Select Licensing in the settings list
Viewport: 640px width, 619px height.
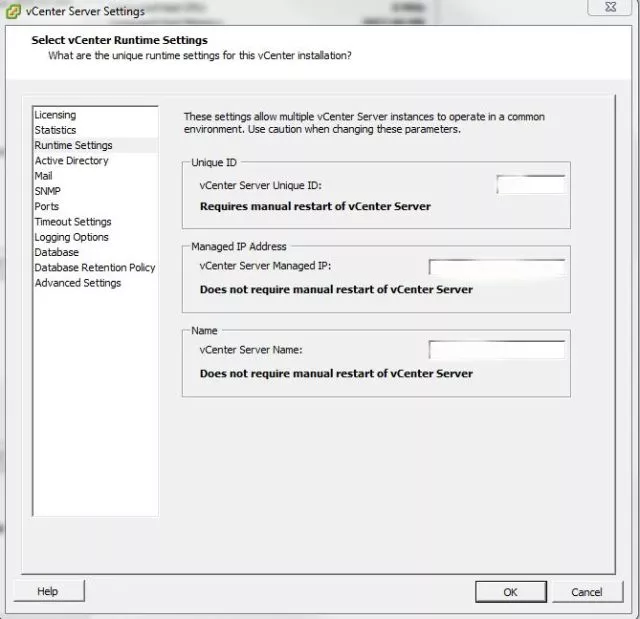[96, 115]
